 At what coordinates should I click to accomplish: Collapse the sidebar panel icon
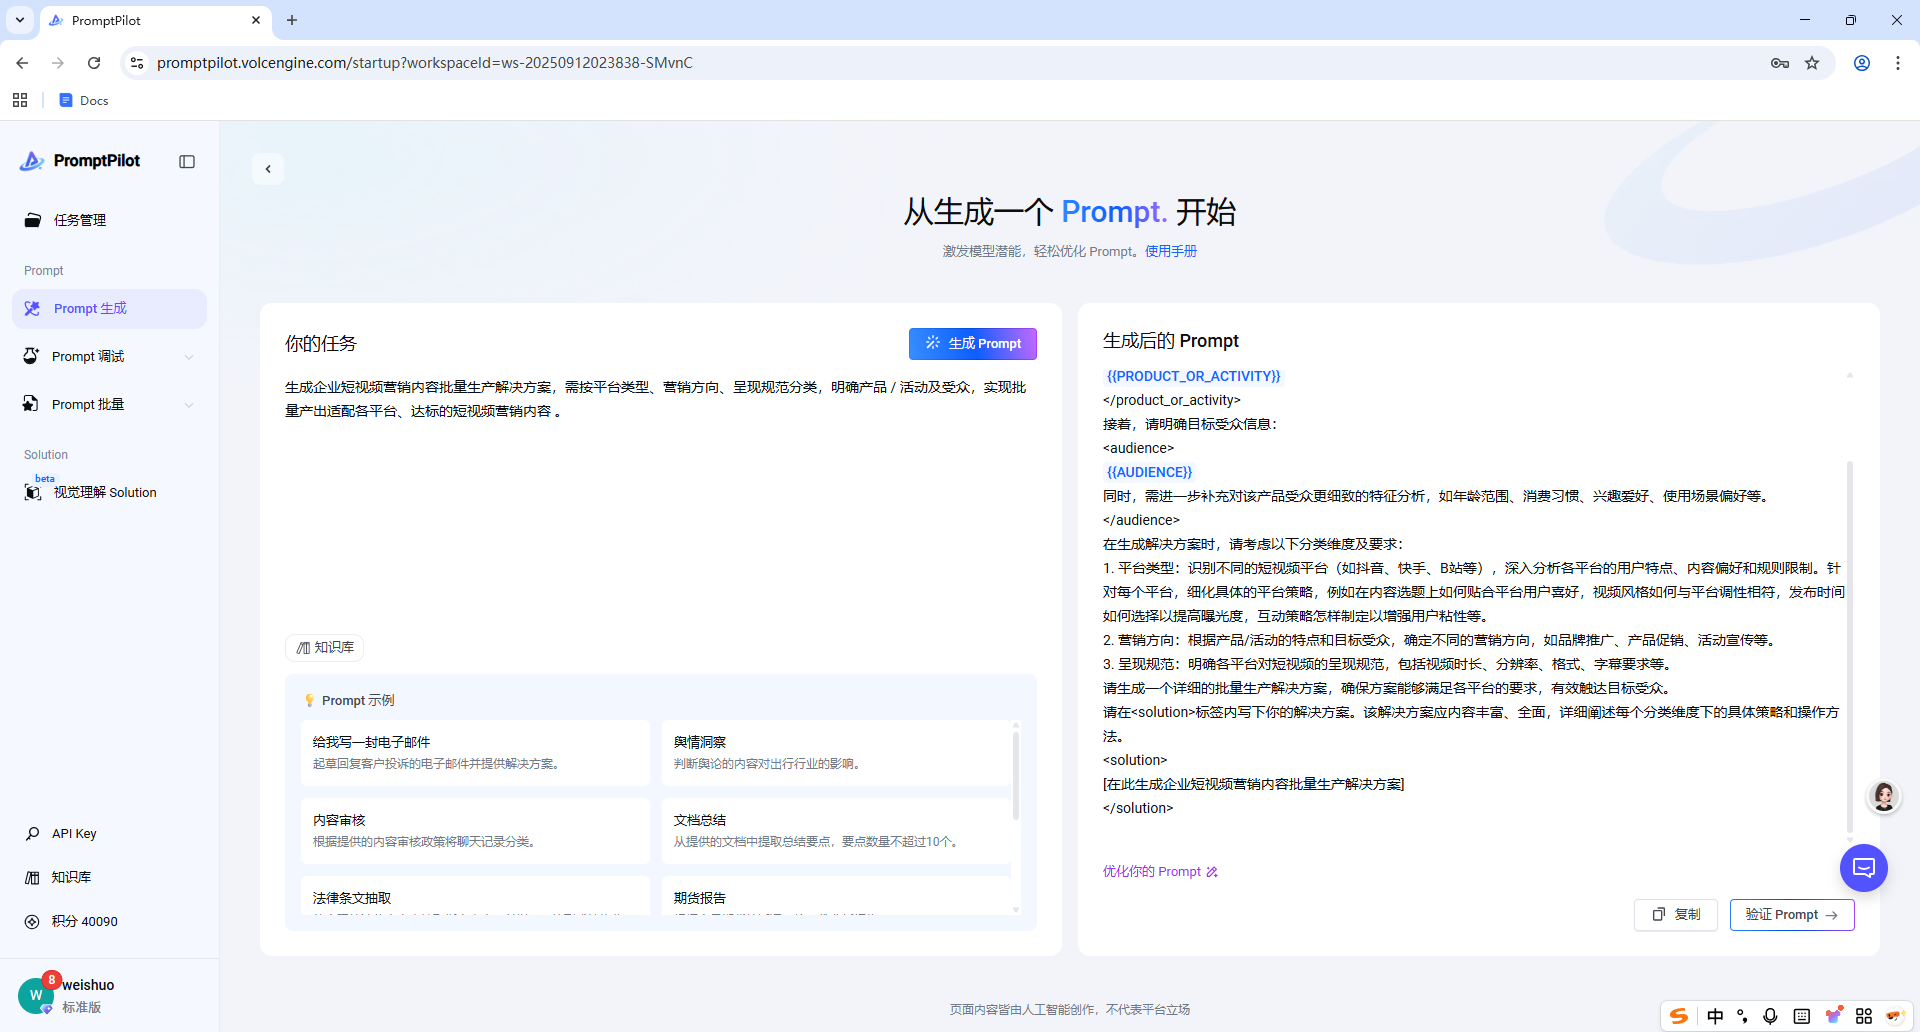click(187, 162)
